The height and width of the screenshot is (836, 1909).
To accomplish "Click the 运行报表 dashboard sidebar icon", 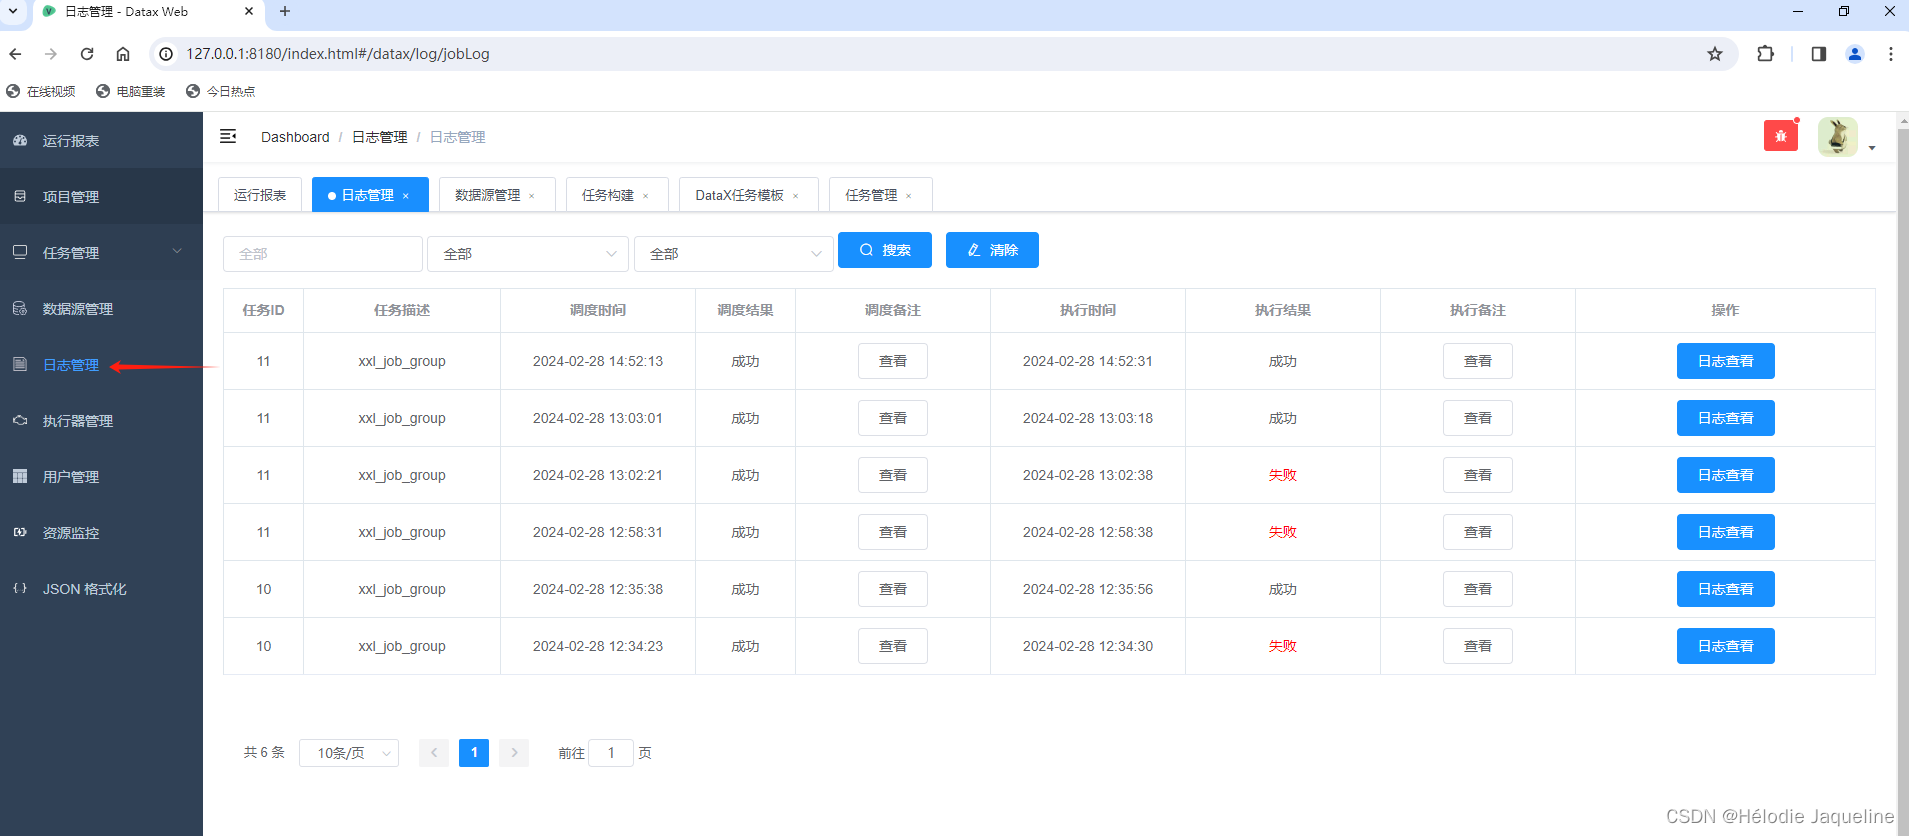I will pyautogui.click(x=20, y=141).
